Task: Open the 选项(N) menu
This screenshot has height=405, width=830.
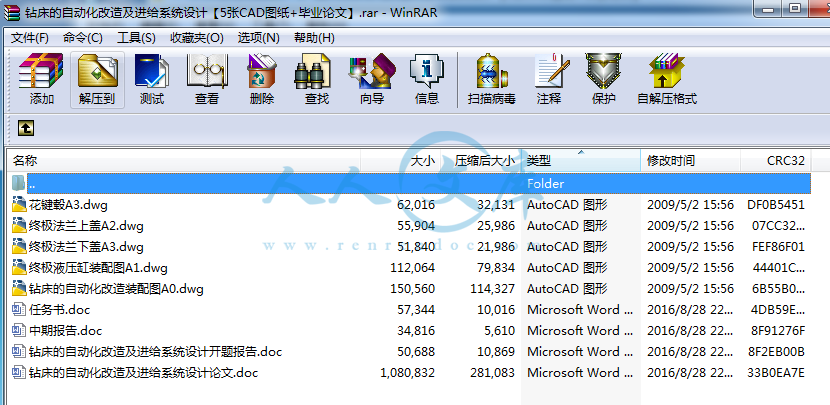Action: pyautogui.click(x=258, y=38)
